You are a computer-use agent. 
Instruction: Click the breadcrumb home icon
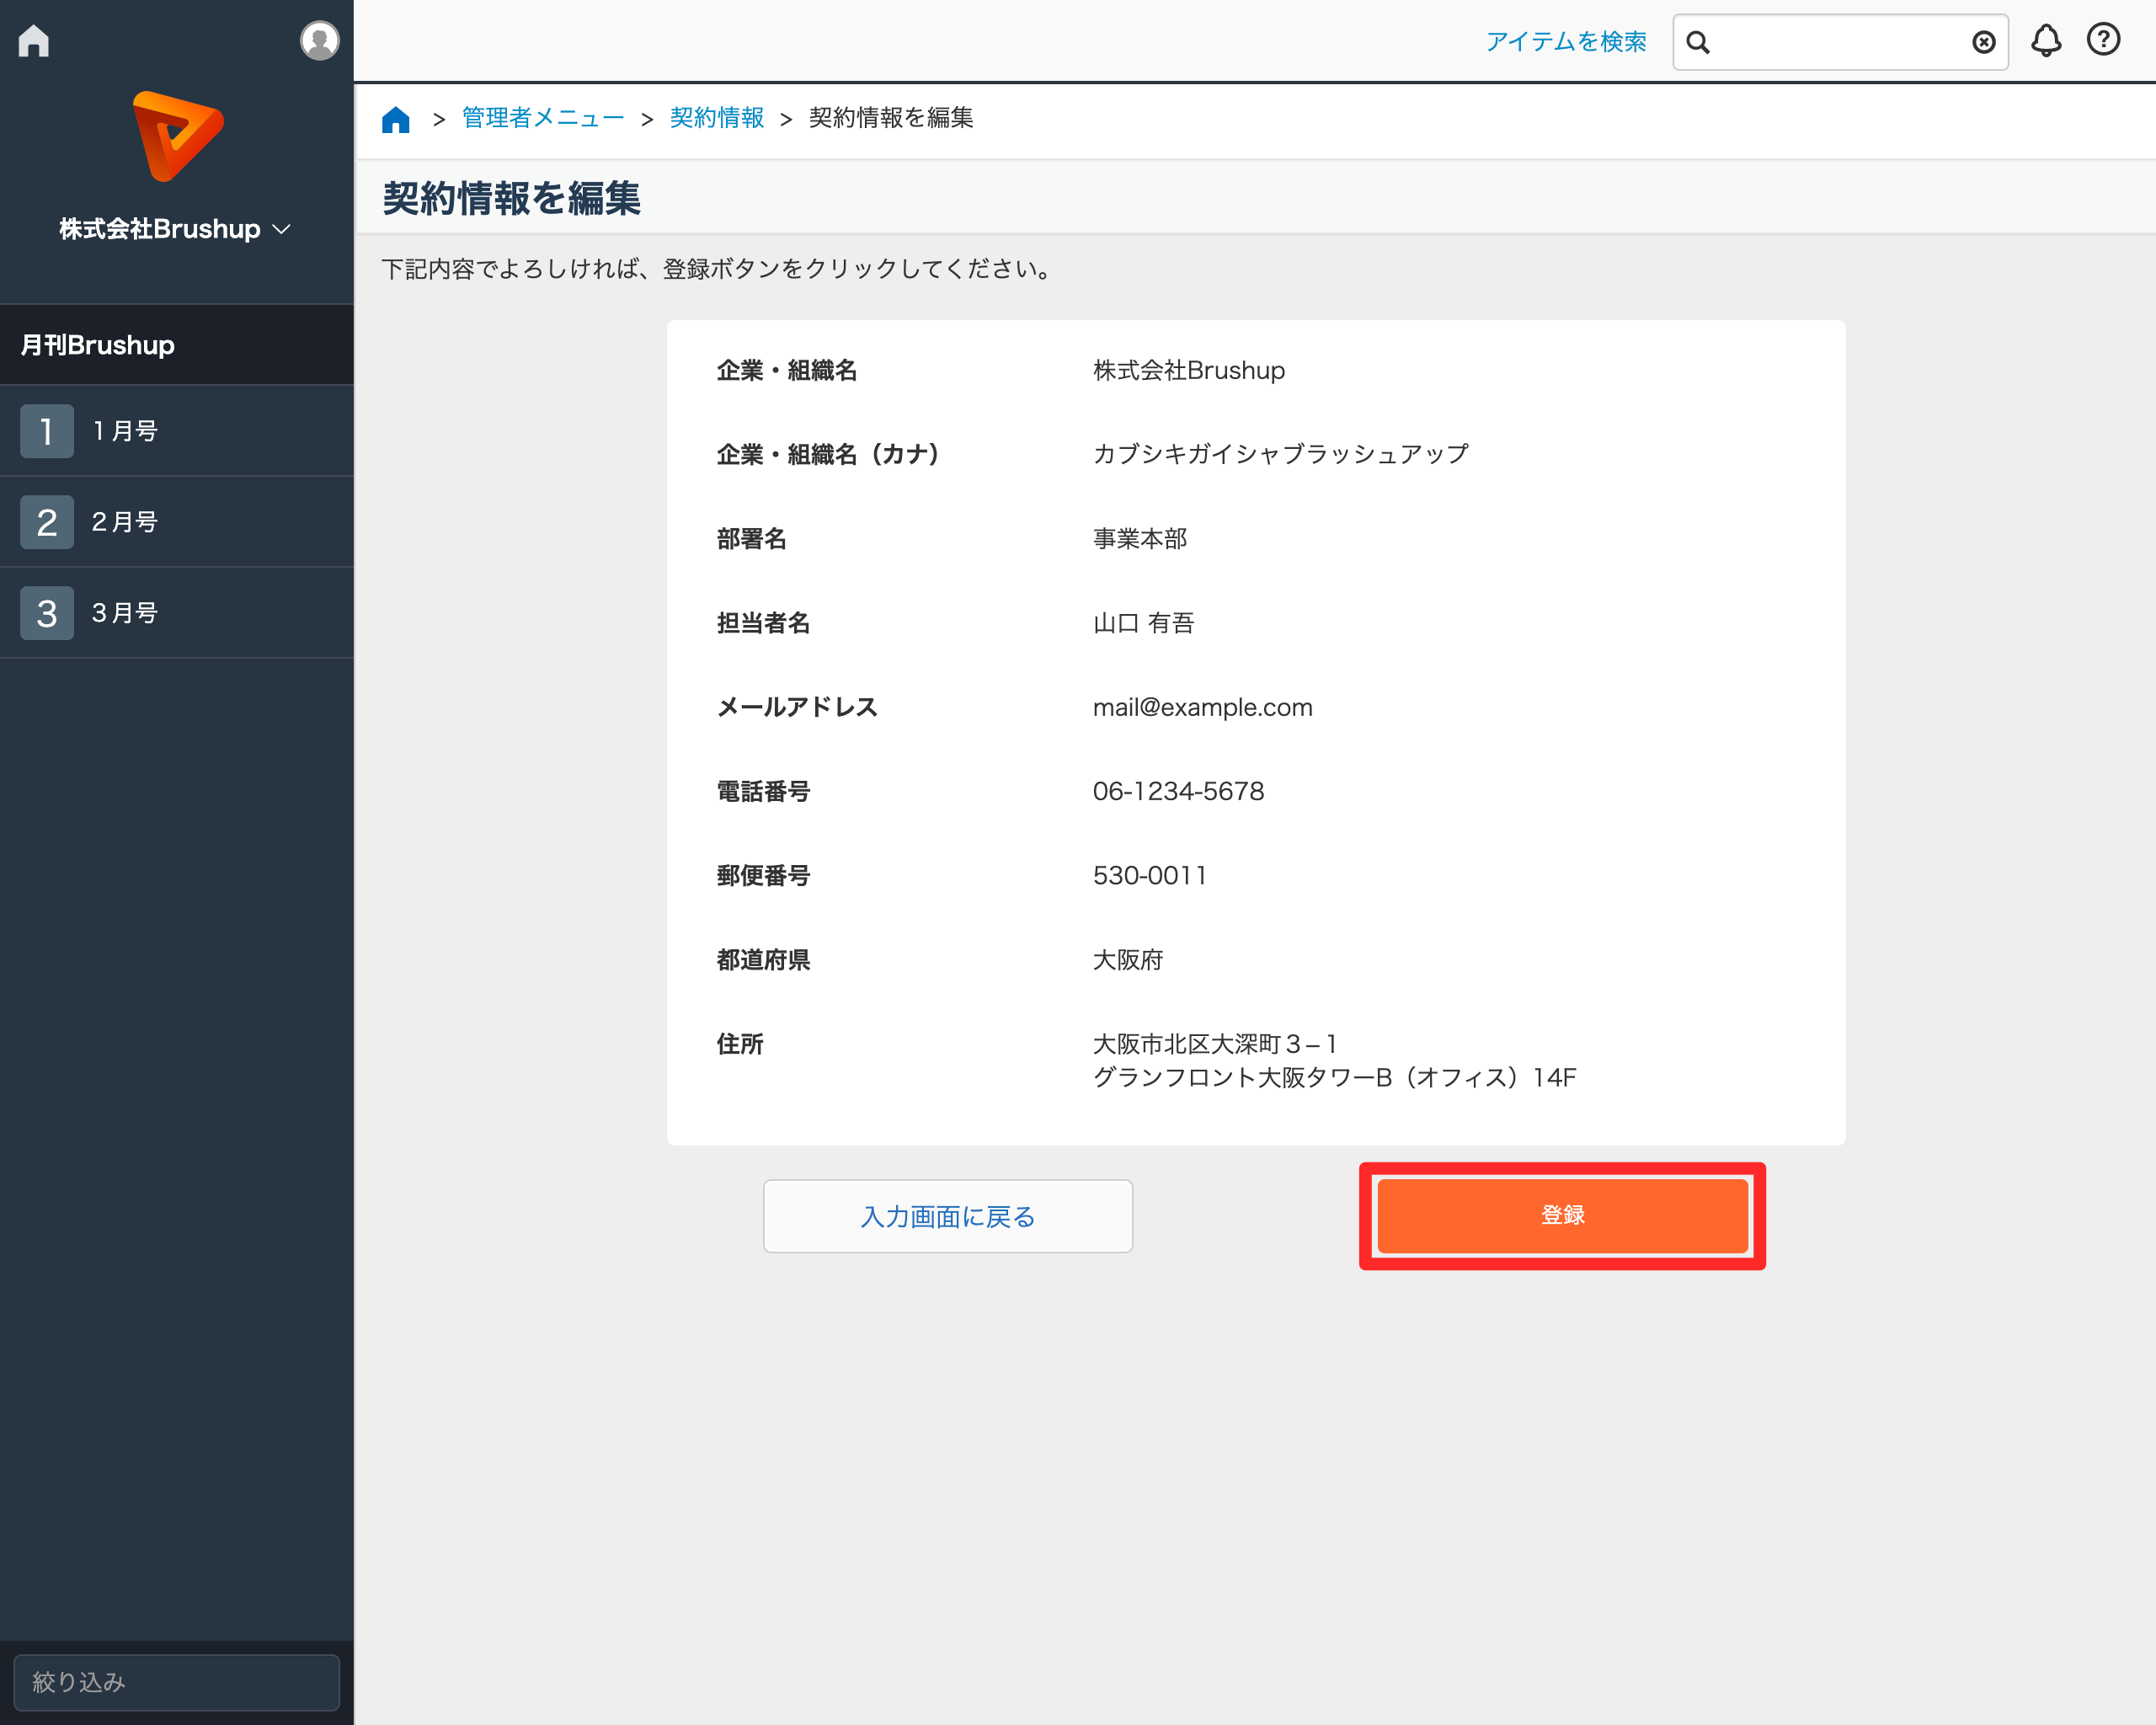396,119
